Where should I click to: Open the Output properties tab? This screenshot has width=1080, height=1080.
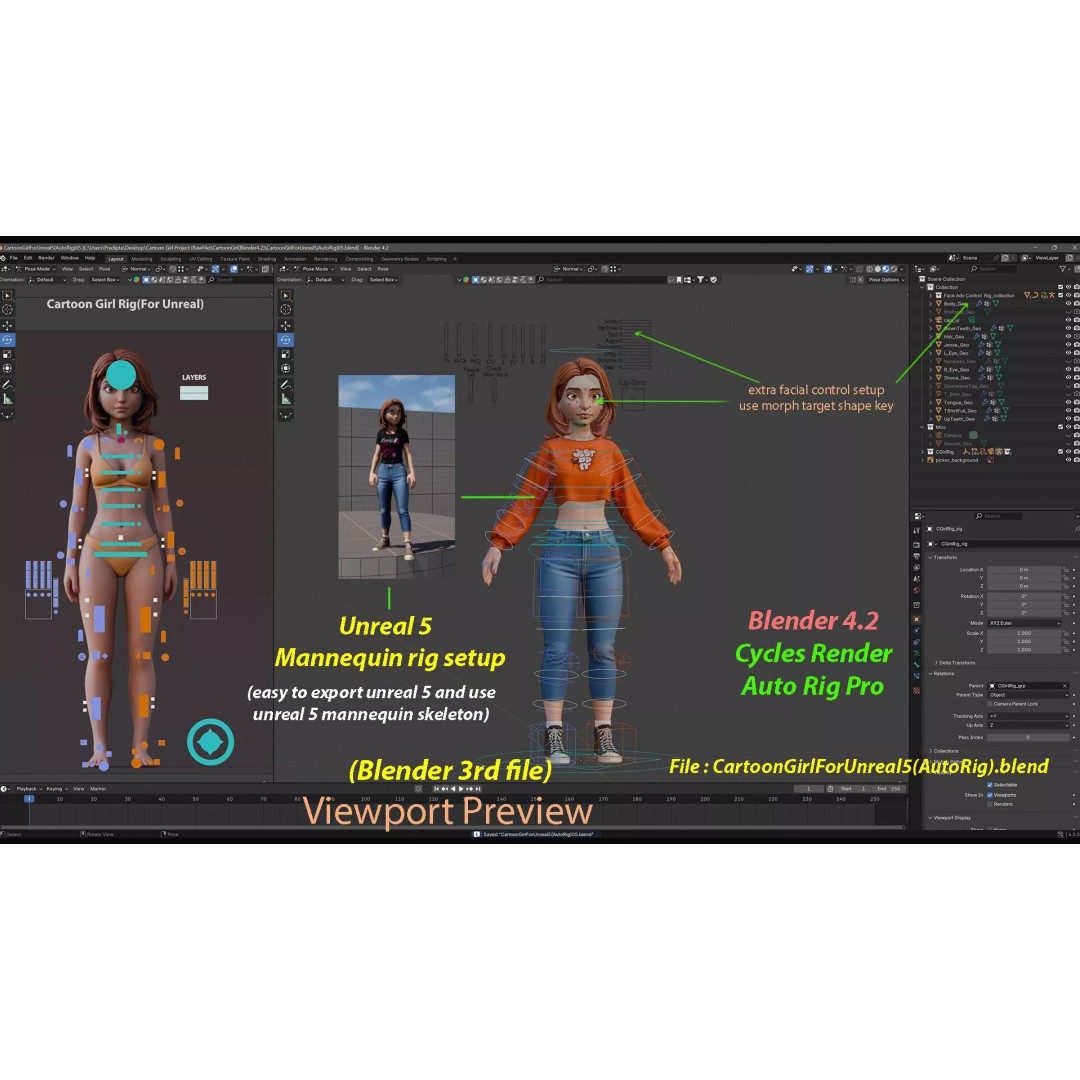[x=916, y=556]
